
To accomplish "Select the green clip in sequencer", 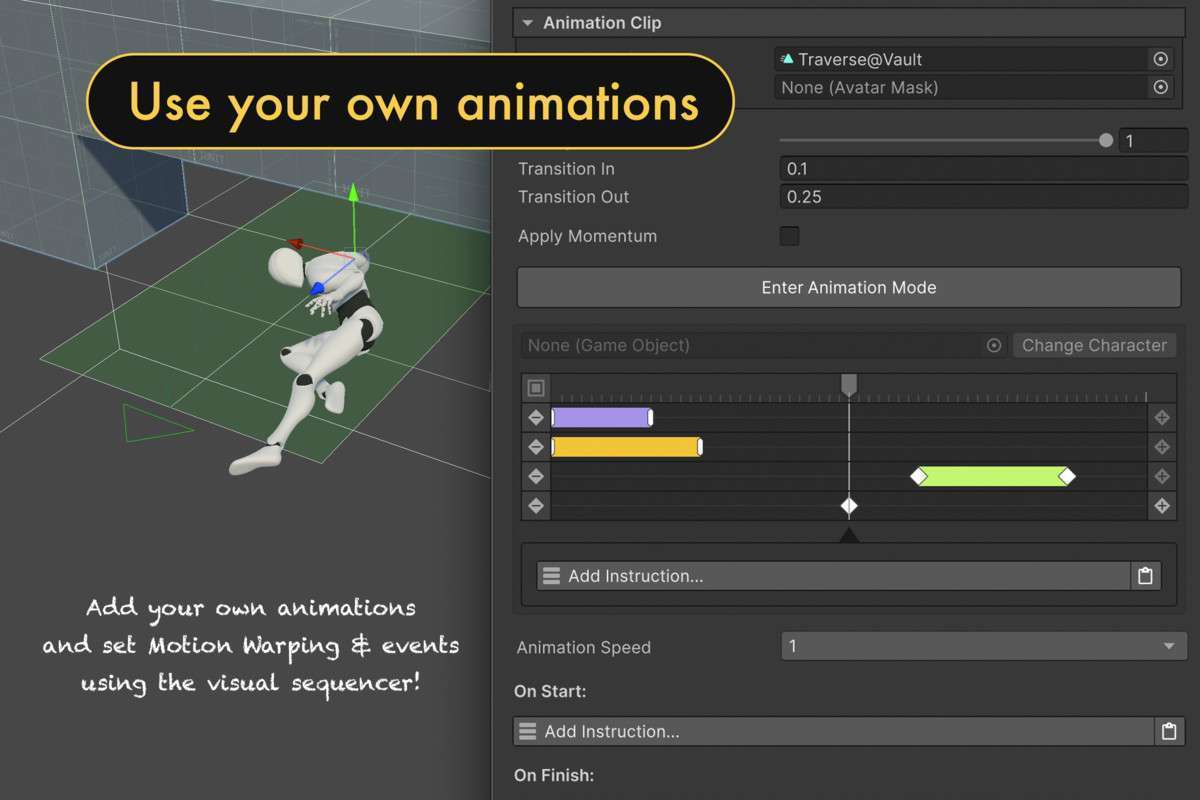I will tap(993, 476).
